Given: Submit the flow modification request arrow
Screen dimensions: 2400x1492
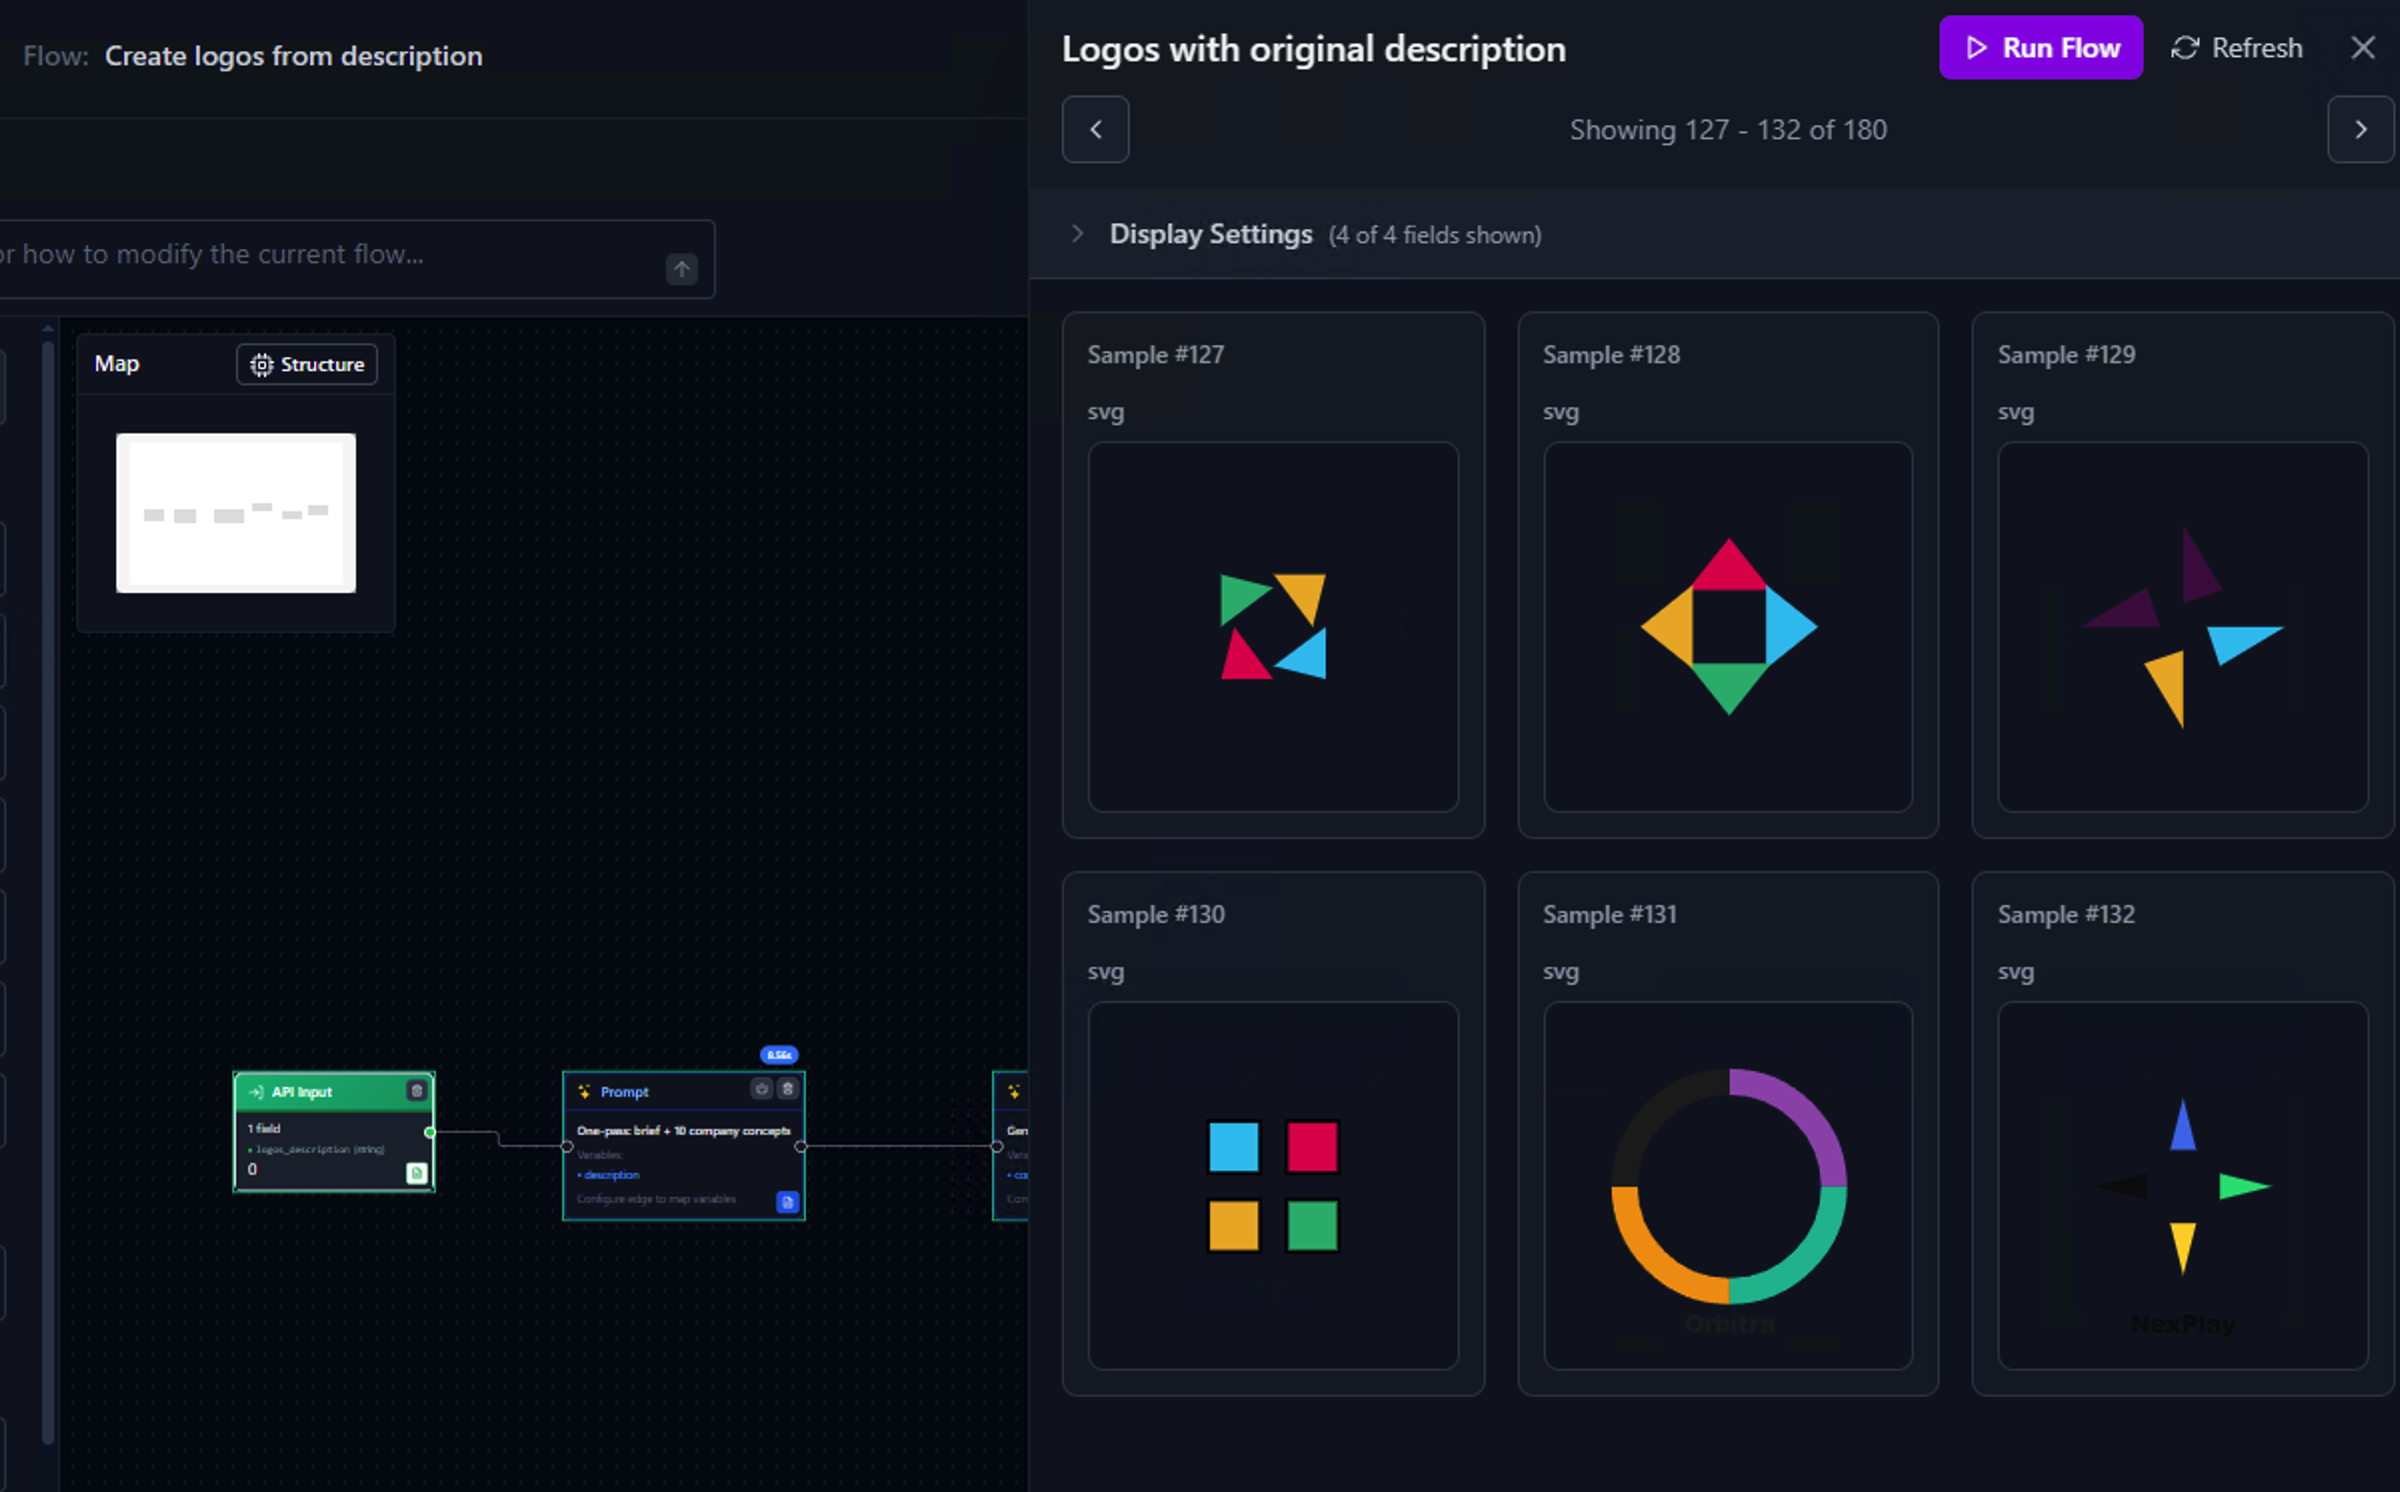Looking at the screenshot, I should (x=681, y=268).
